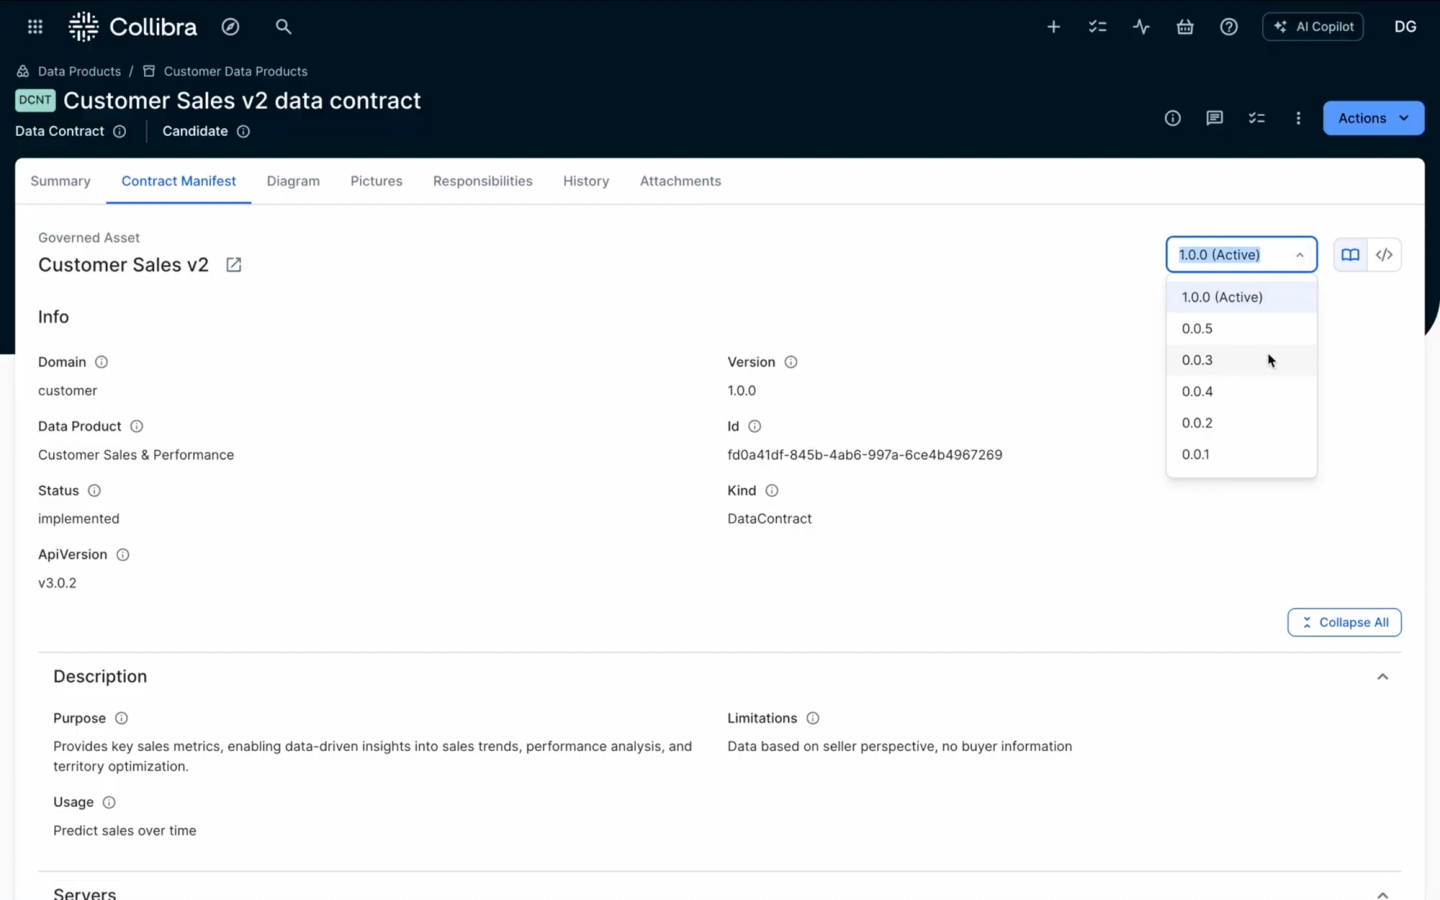Open the History tab

coord(586,181)
